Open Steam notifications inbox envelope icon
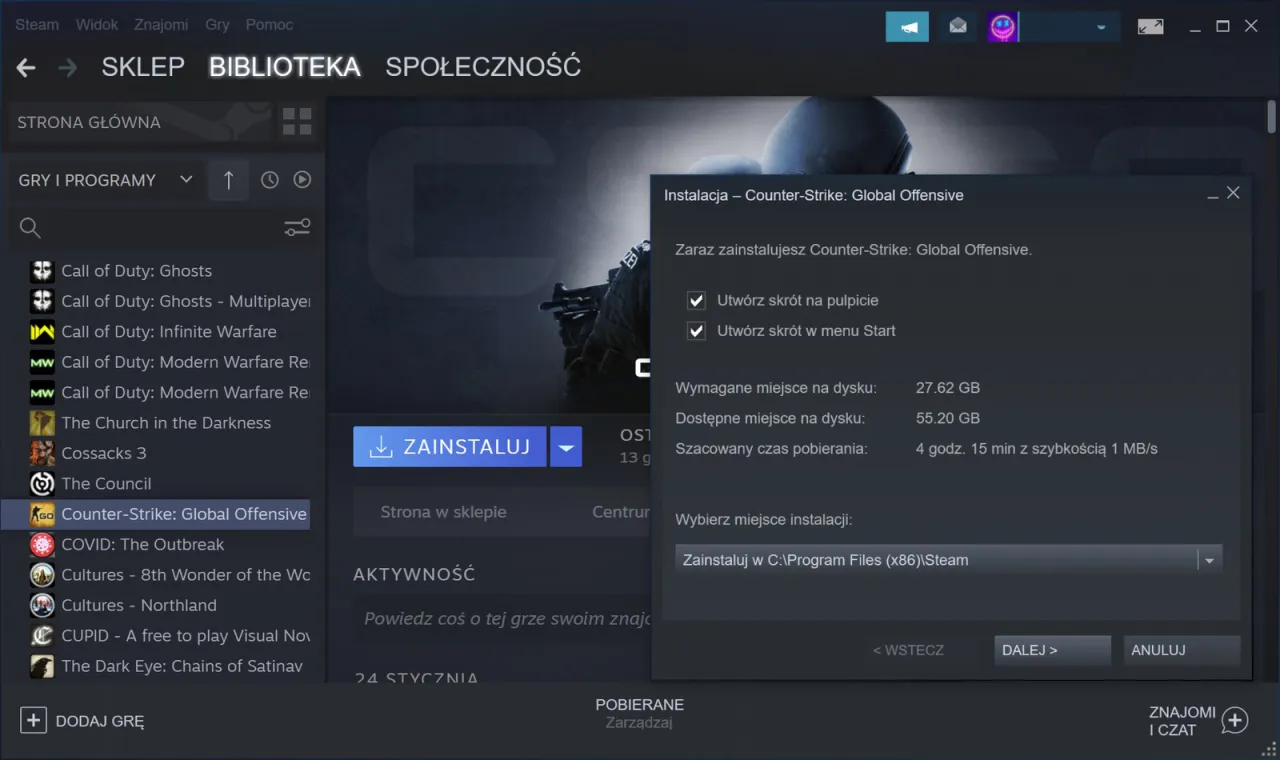Viewport: 1280px width, 760px height. click(957, 26)
